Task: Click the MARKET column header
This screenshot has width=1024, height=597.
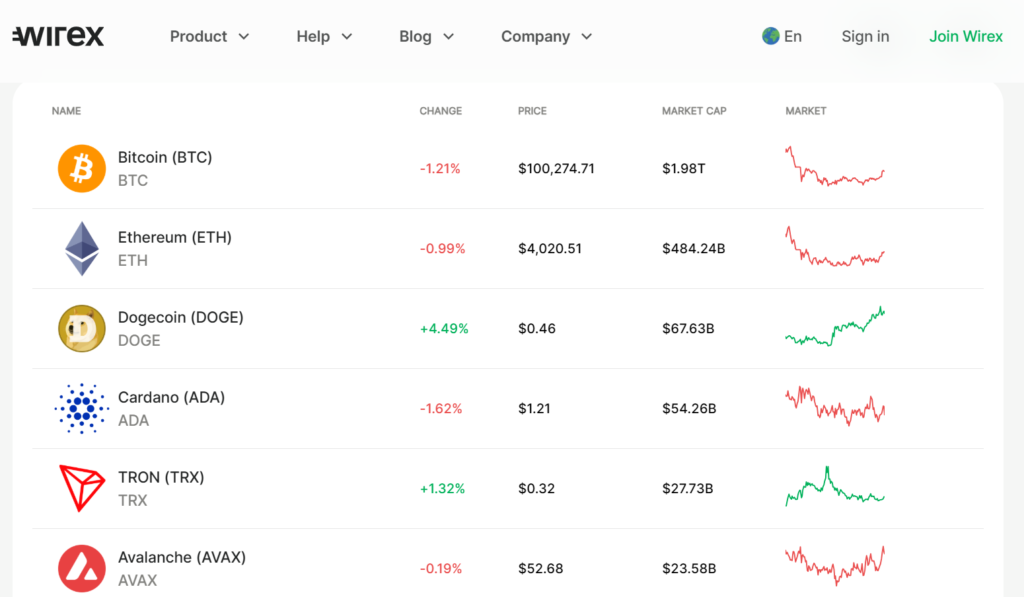Action: 806,111
